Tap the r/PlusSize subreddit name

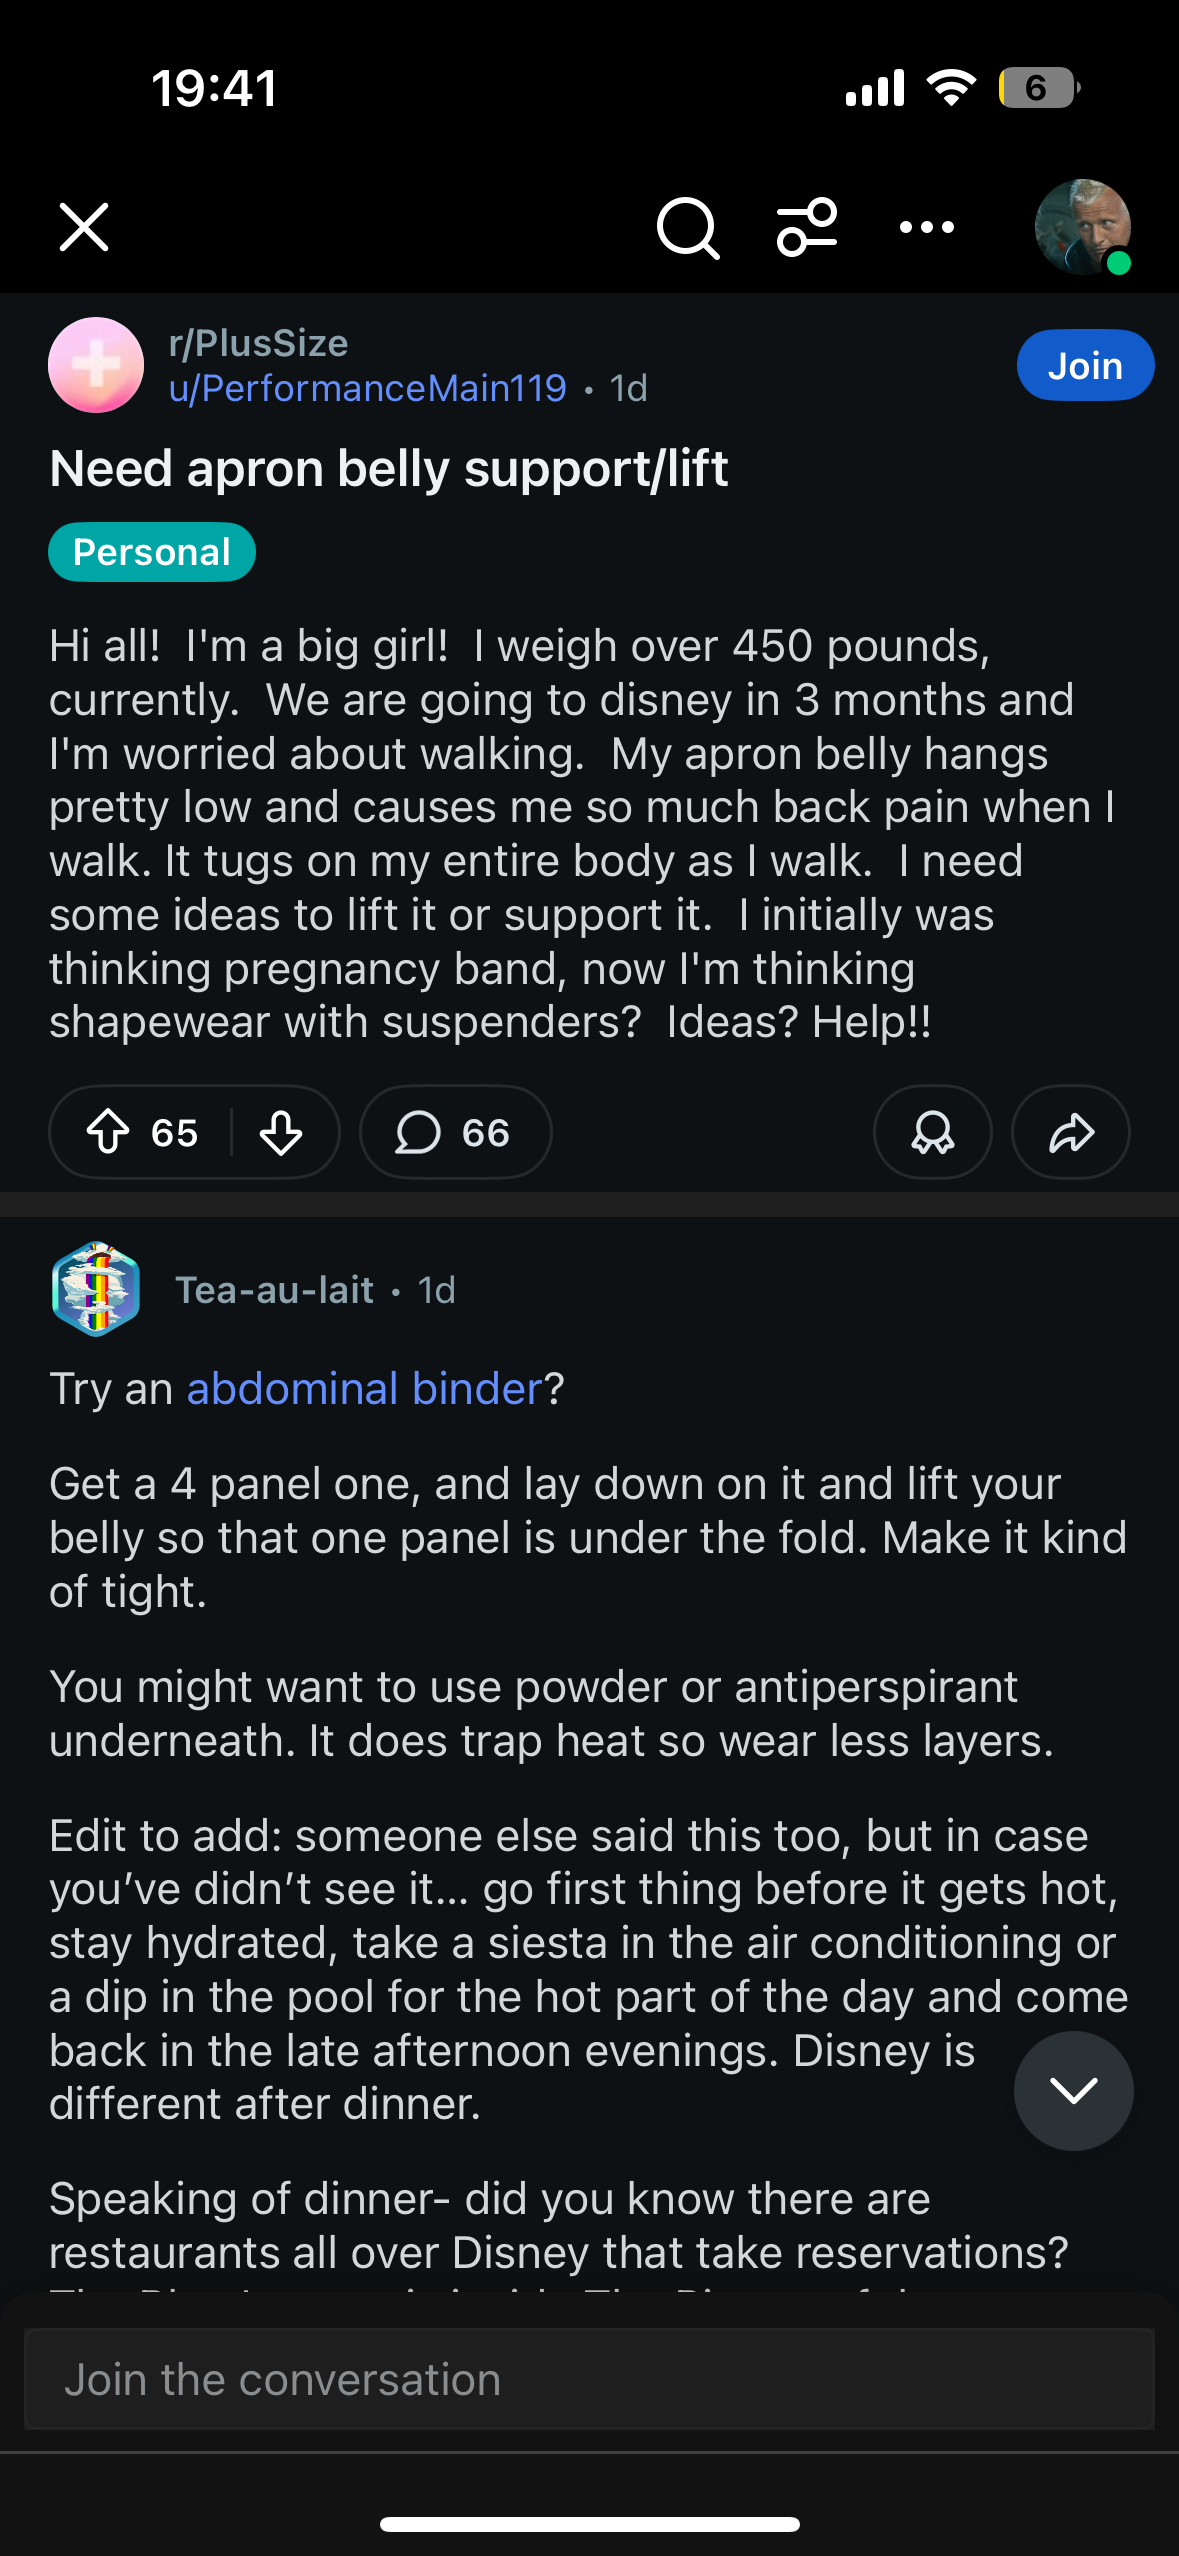pos(258,343)
